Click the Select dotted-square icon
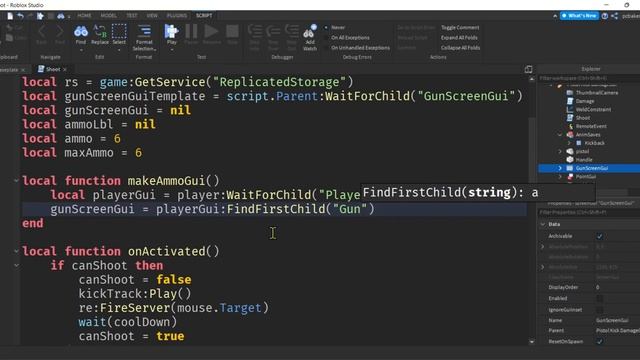 pyautogui.click(x=119, y=31)
